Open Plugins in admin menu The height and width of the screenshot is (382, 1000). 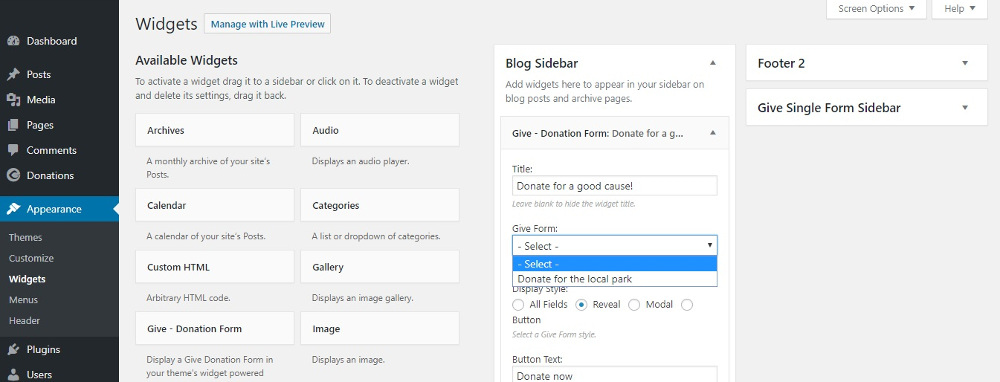pyautogui.click(x=59, y=349)
